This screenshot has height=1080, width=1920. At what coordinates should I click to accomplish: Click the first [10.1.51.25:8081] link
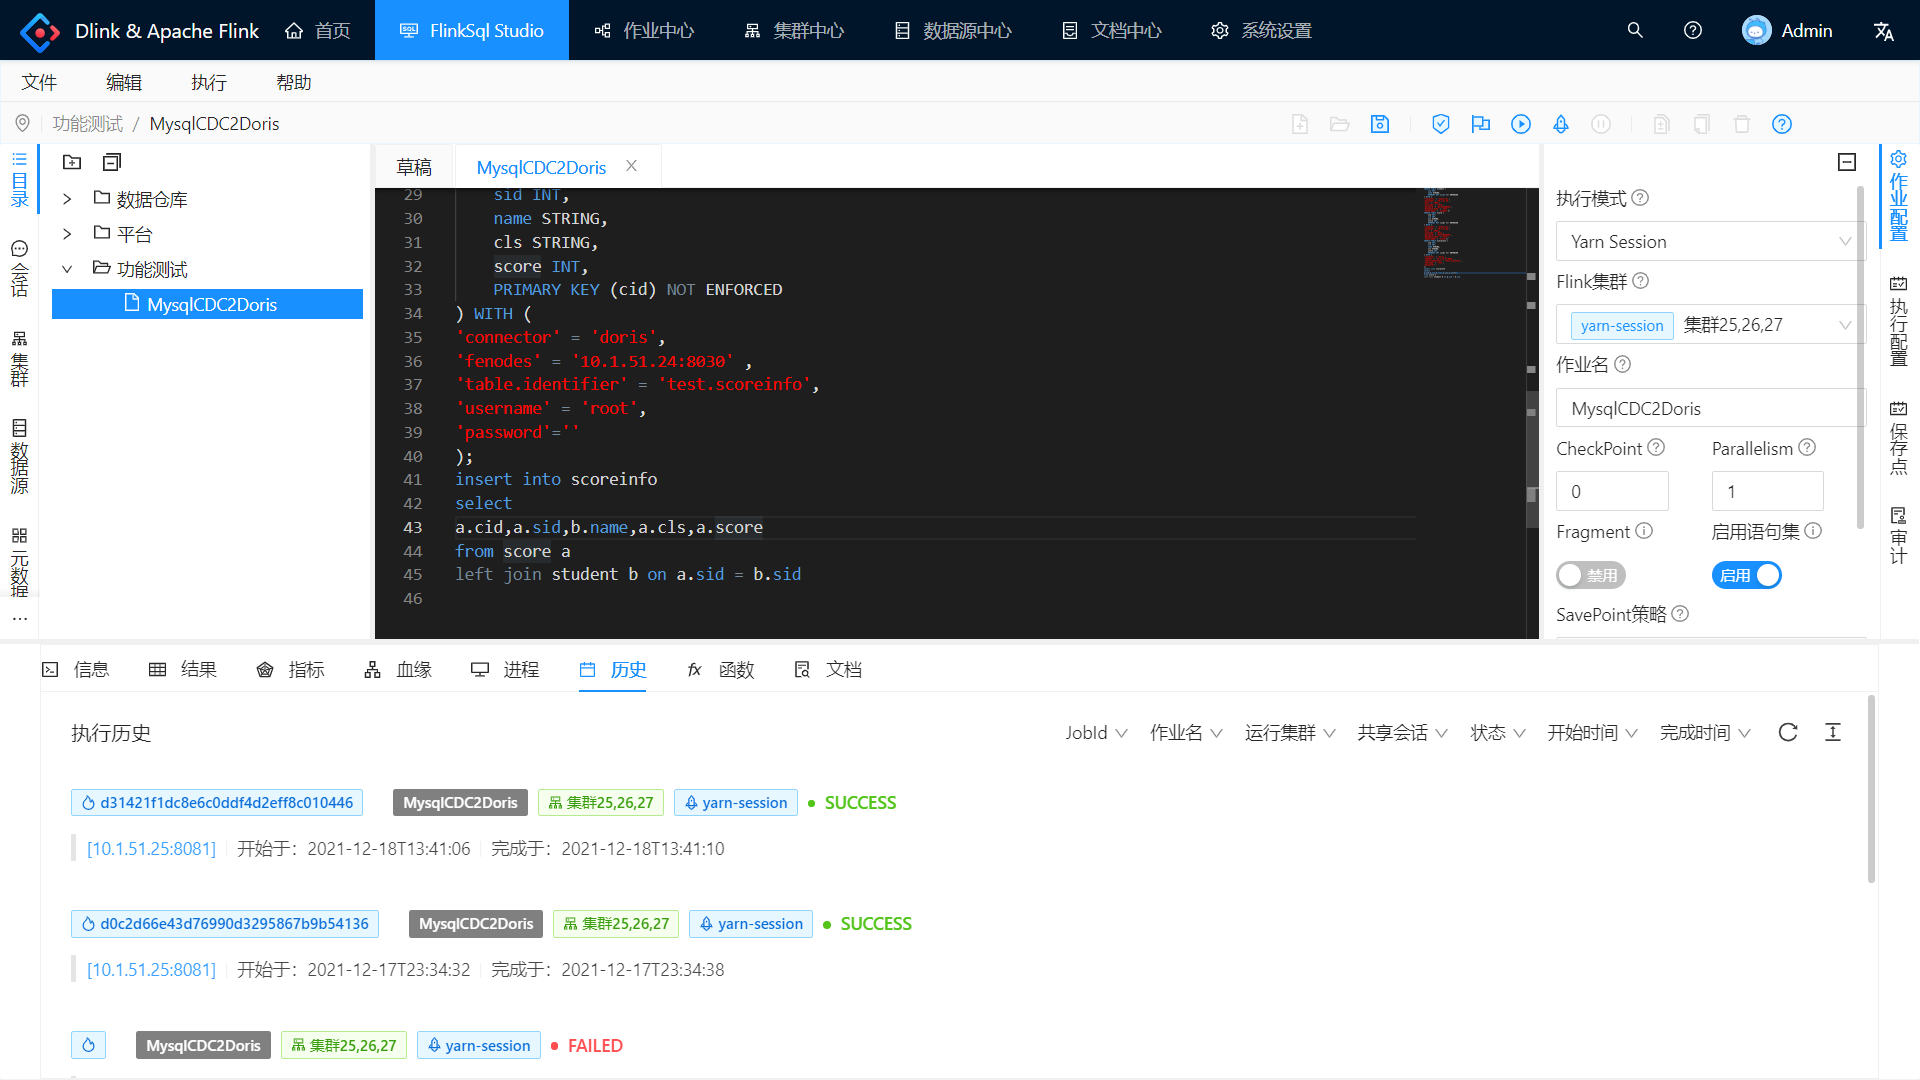point(151,849)
